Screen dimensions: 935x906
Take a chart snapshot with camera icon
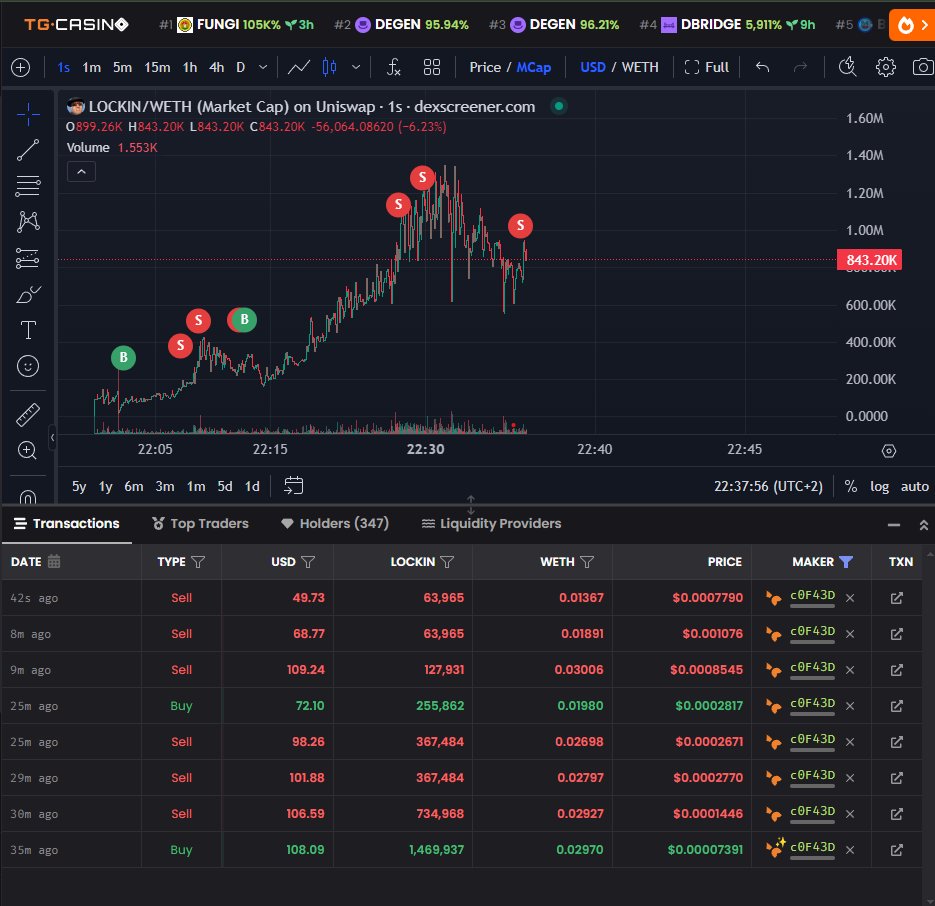tap(923, 67)
